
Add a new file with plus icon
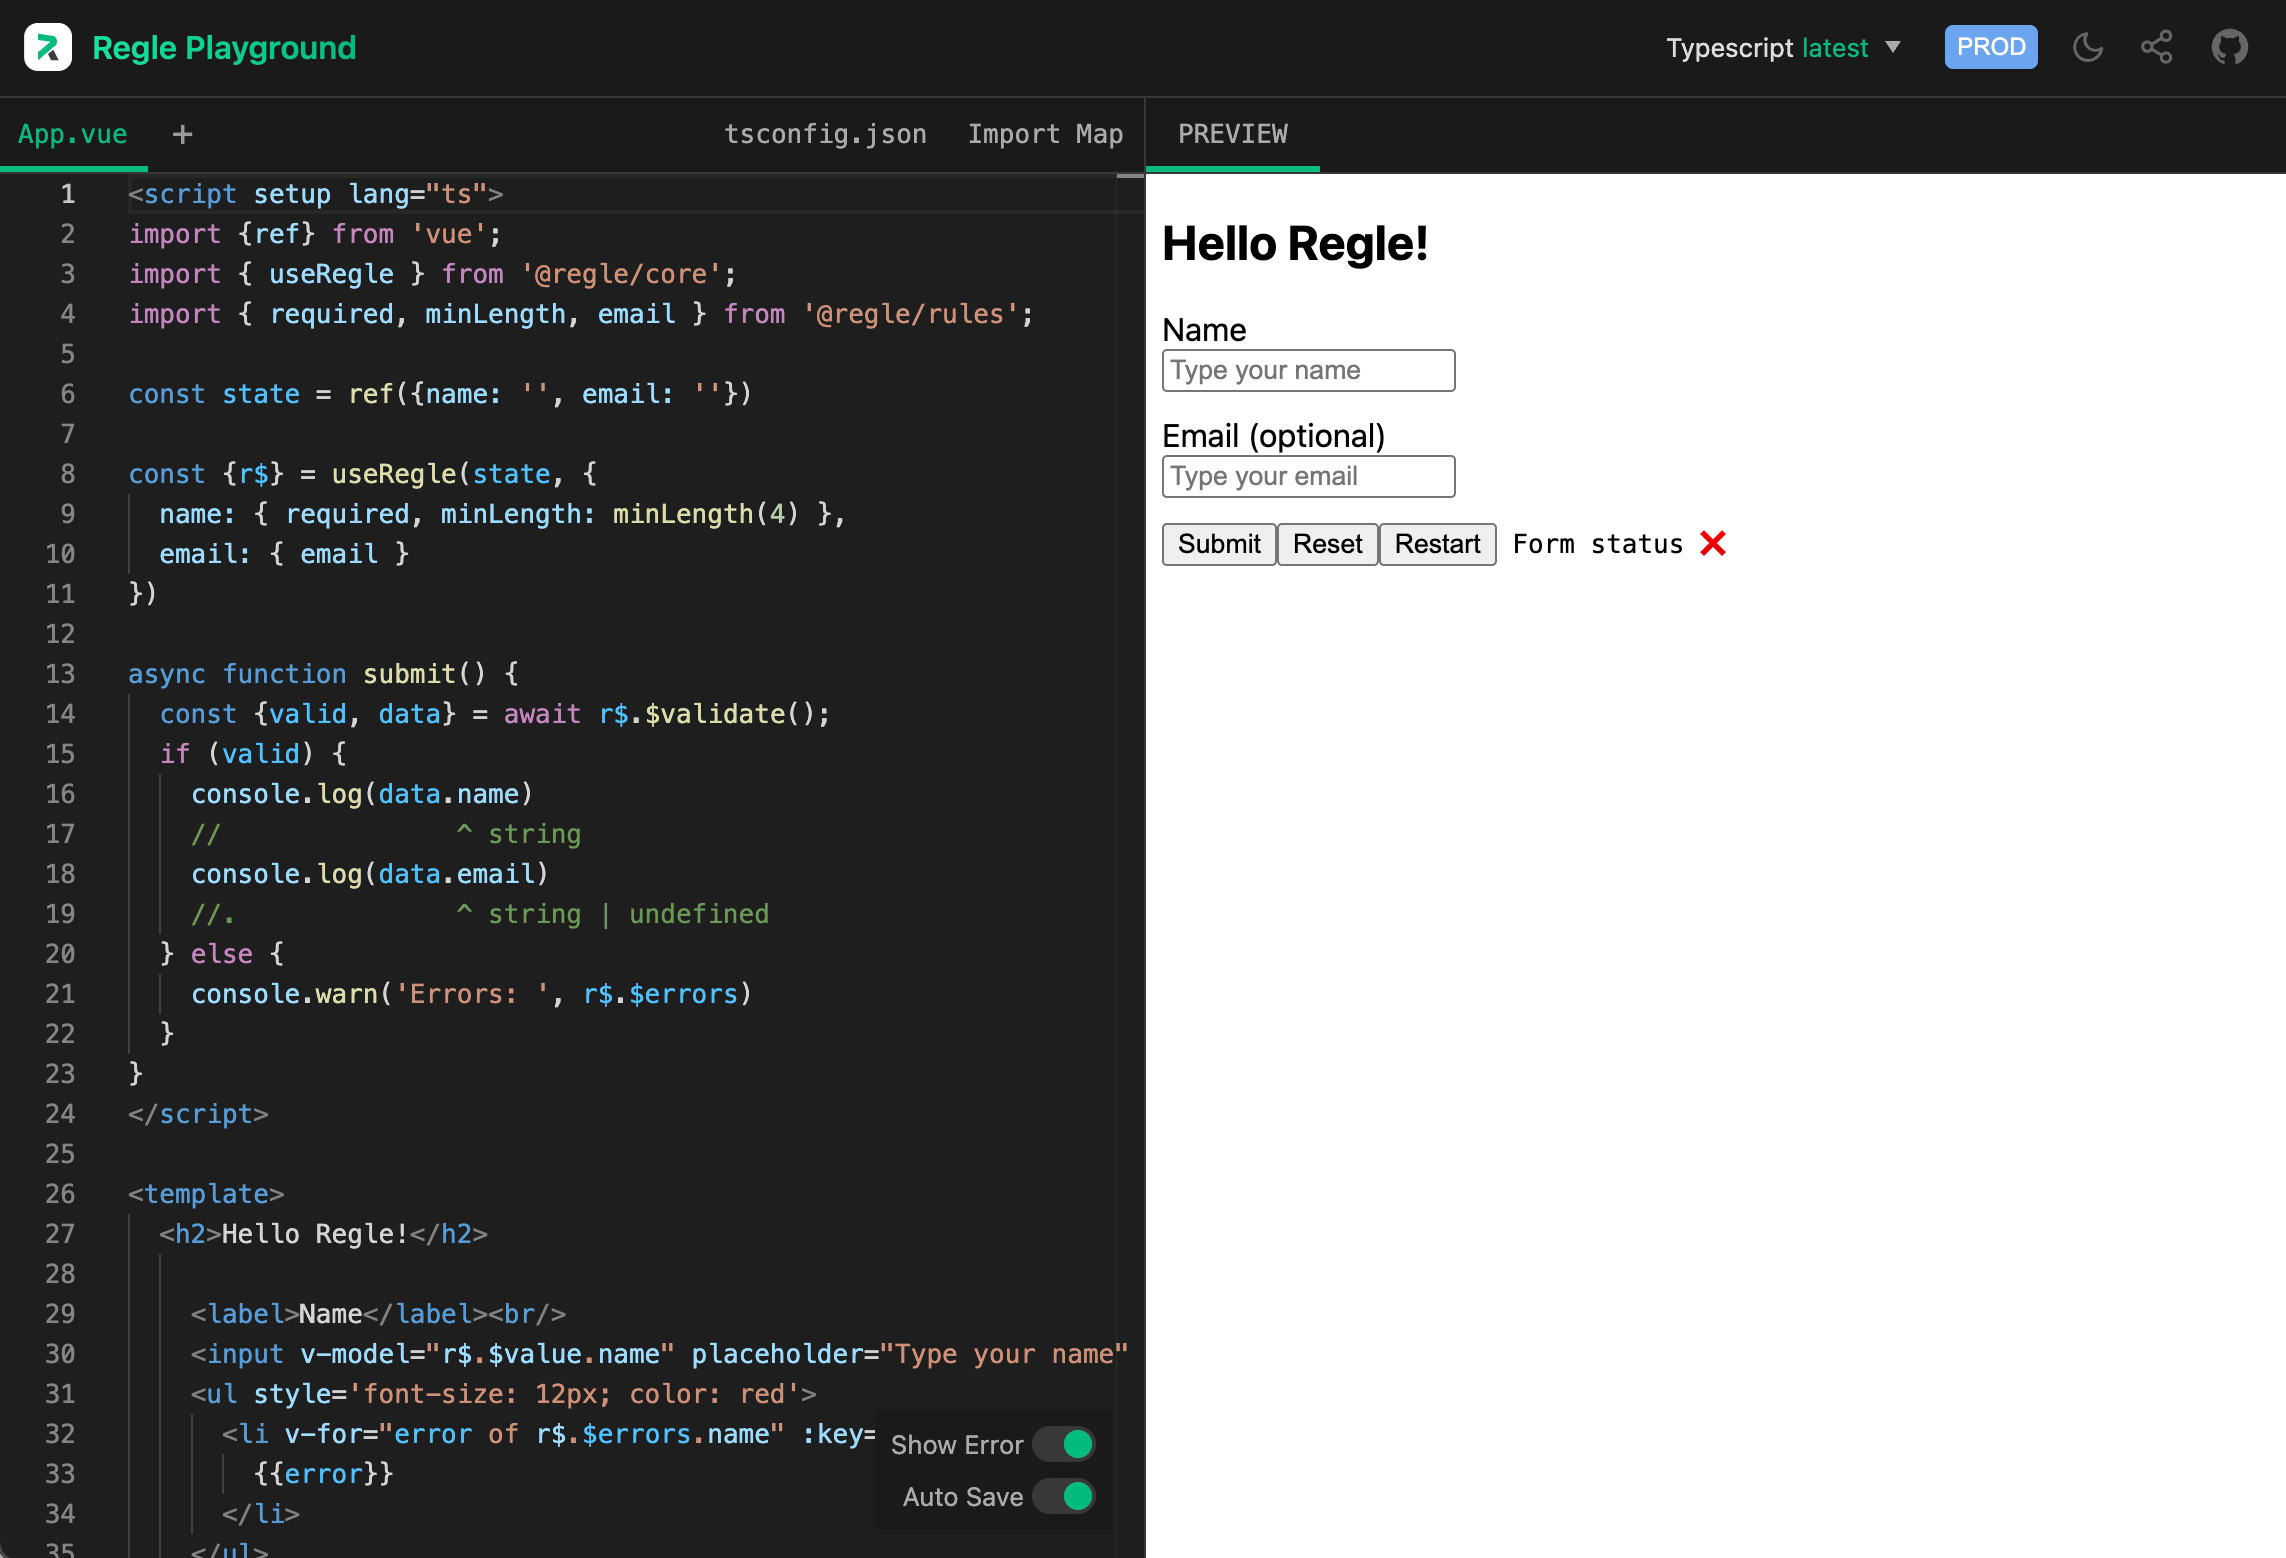point(182,134)
